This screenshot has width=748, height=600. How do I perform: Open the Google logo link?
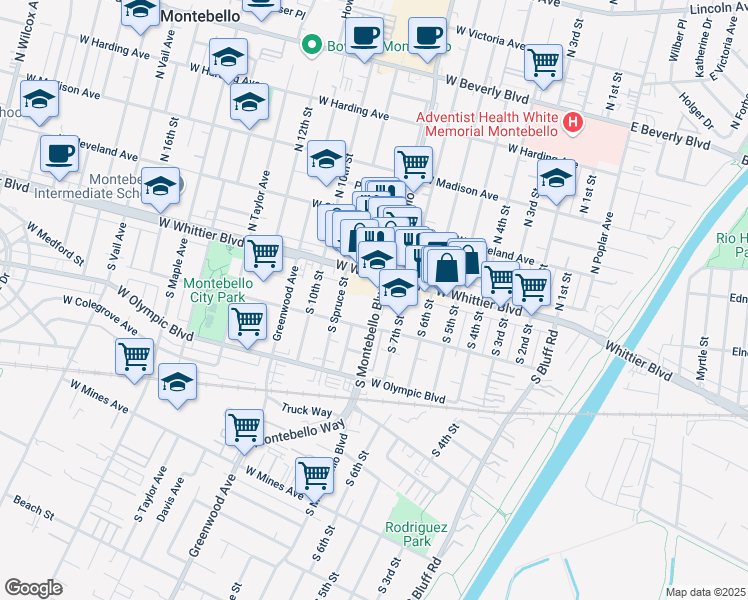point(33,588)
